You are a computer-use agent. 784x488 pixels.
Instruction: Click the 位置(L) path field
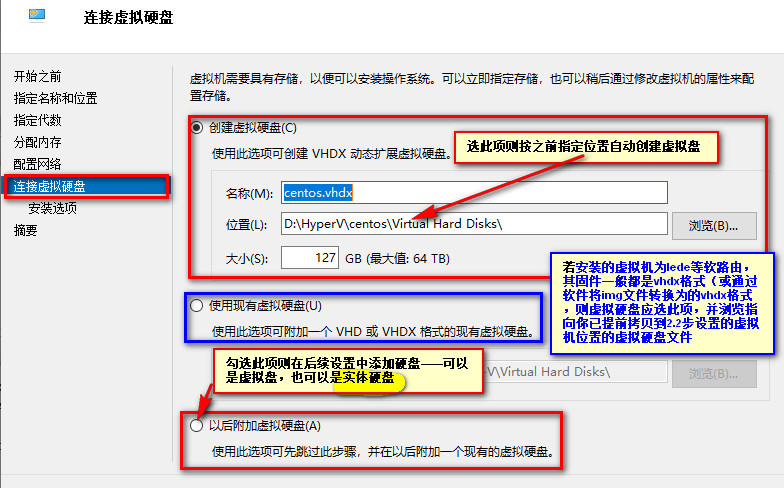pyautogui.click(x=474, y=224)
